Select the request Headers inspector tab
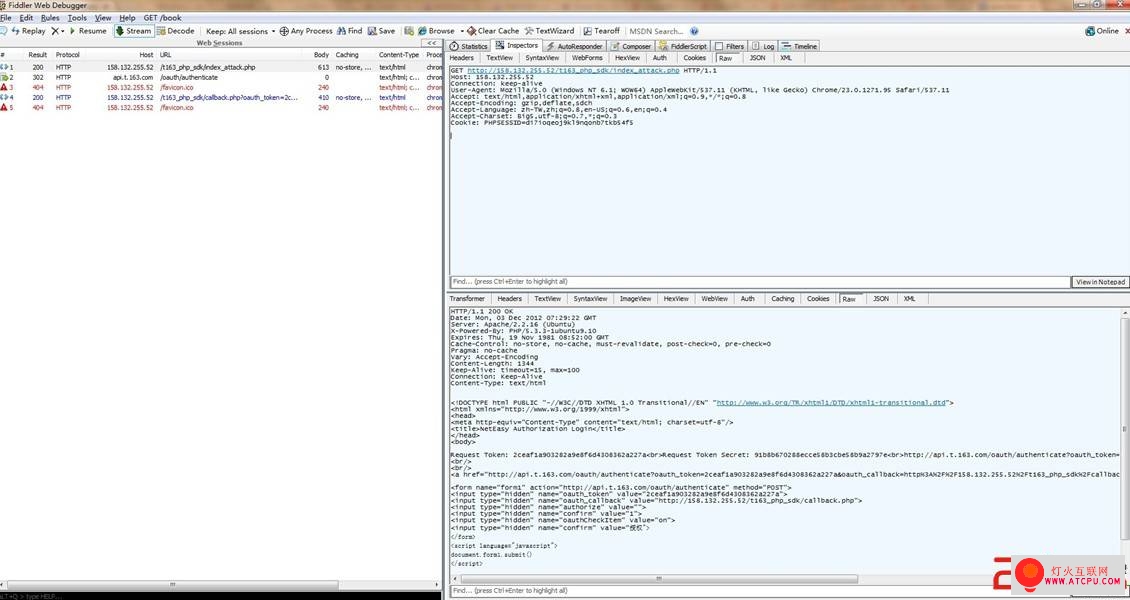 (x=462, y=58)
